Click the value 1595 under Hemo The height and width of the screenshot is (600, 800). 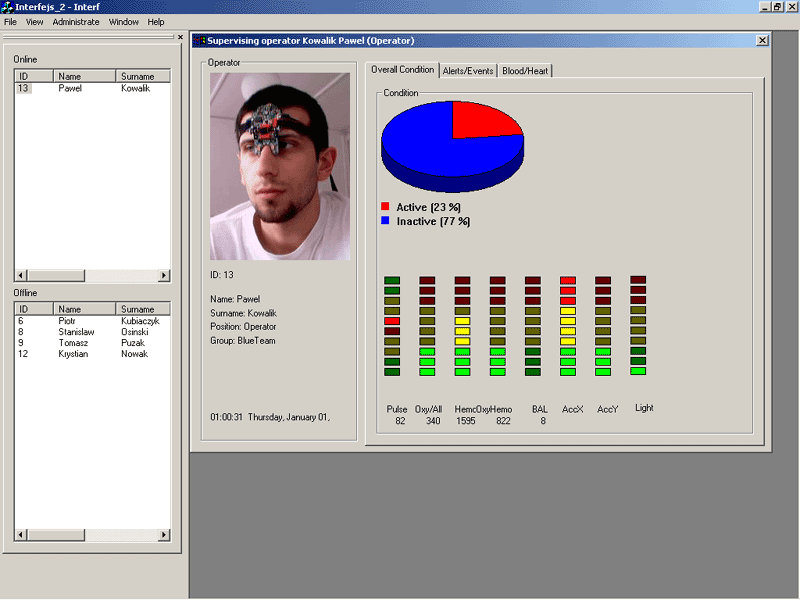(x=465, y=421)
